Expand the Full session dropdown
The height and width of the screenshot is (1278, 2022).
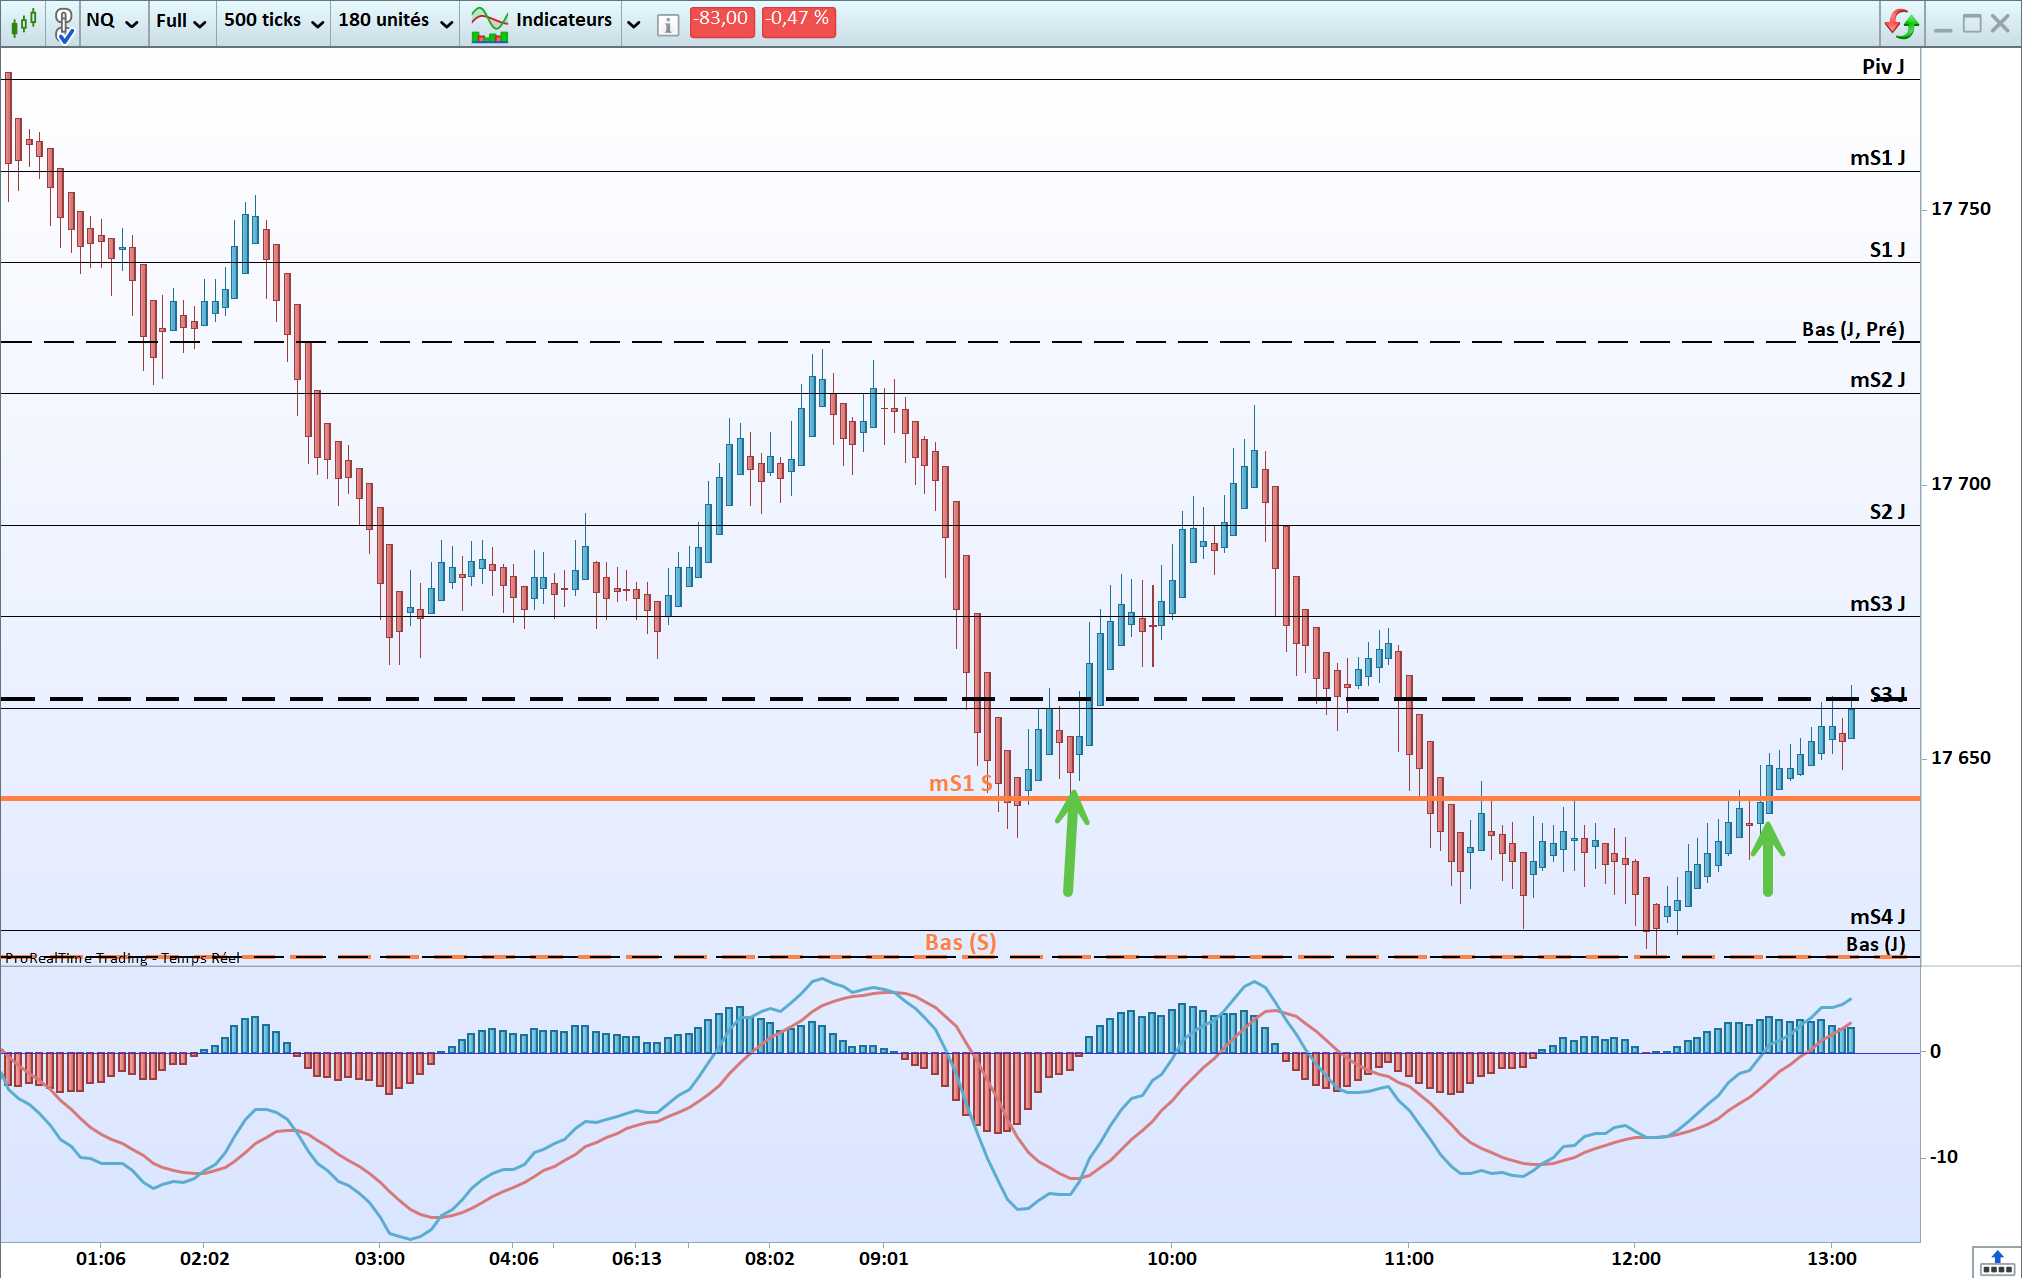click(x=181, y=21)
